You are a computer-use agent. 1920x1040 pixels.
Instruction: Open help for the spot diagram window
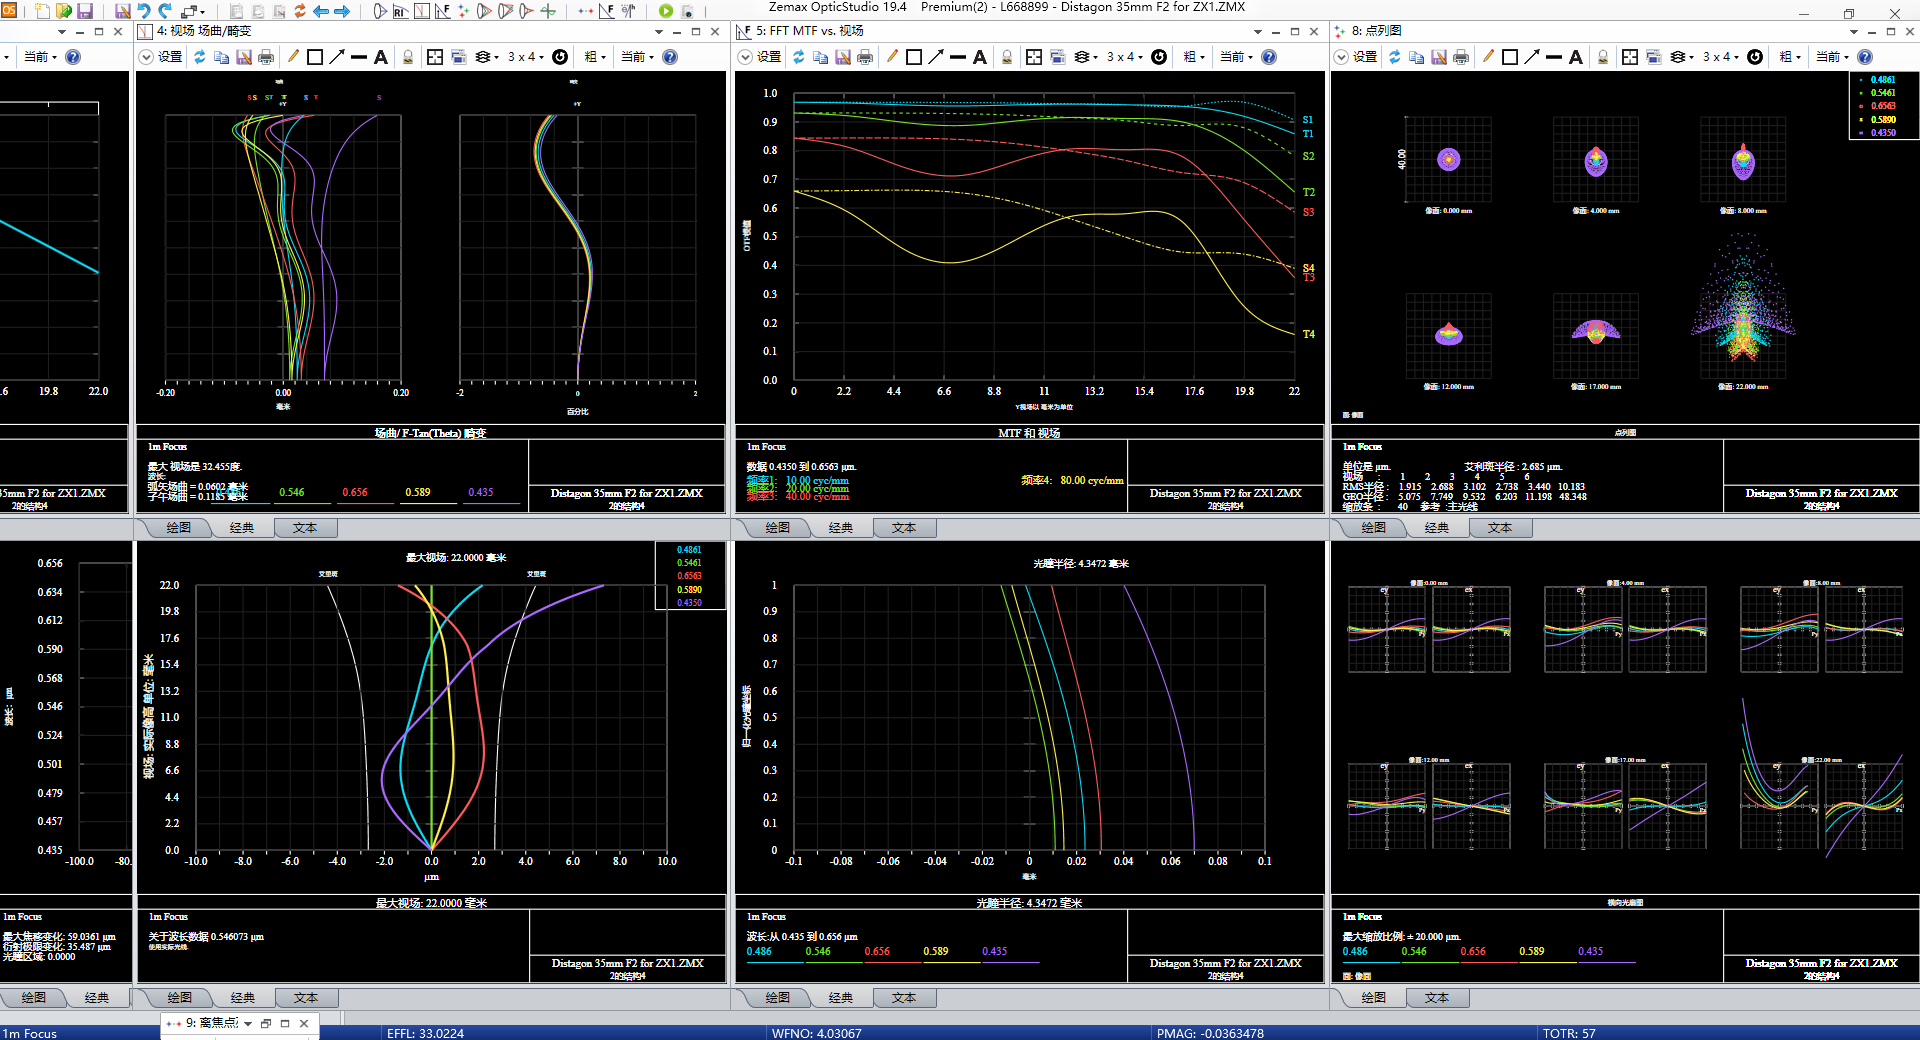[1866, 57]
